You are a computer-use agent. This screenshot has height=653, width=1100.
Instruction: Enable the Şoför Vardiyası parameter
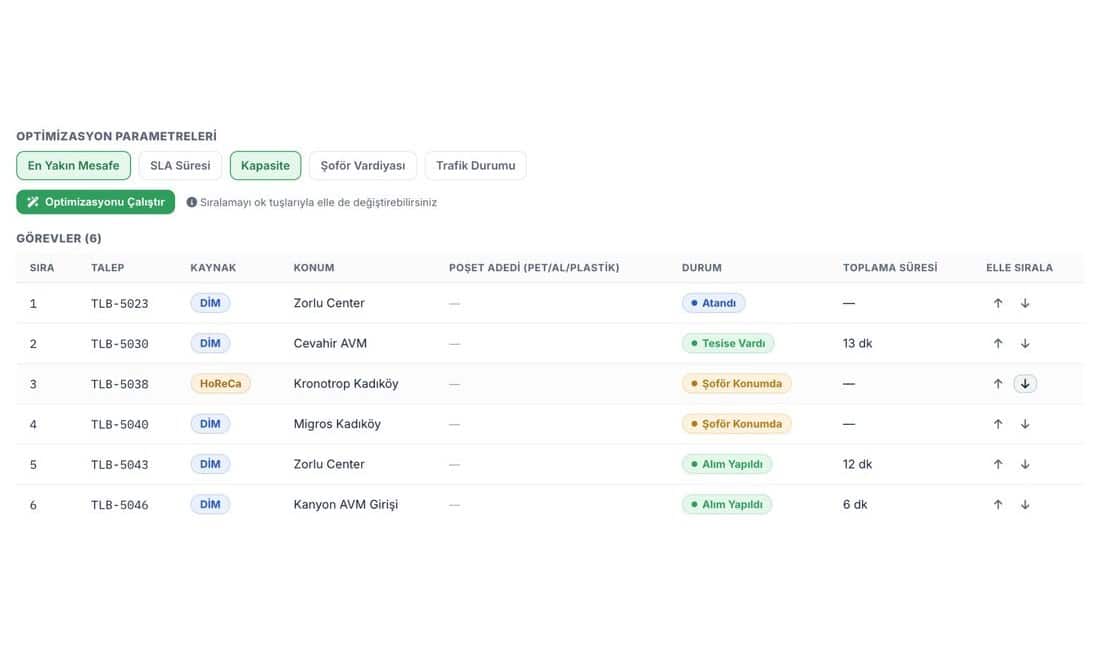363,166
